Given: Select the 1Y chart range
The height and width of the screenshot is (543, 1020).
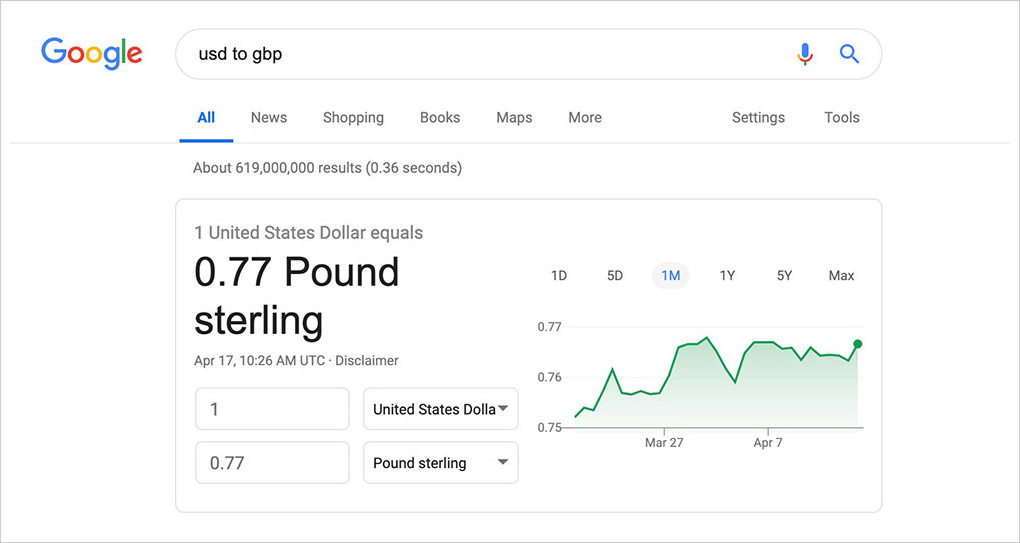Looking at the screenshot, I should point(727,276).
